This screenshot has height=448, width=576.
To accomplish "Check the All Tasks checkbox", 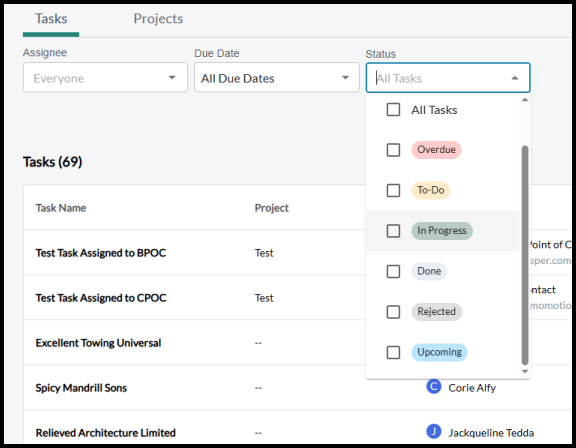I will pos(393,109).
